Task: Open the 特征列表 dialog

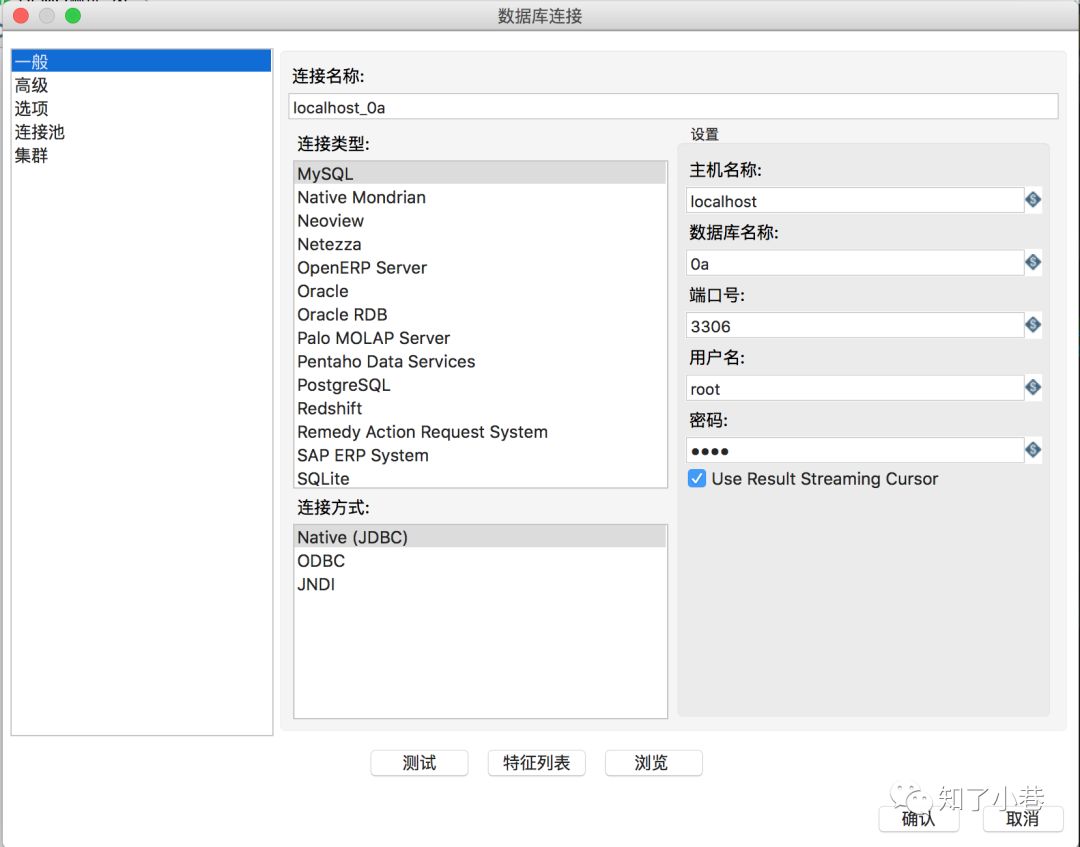Action: pyautogui.click(x=536, y=762)
